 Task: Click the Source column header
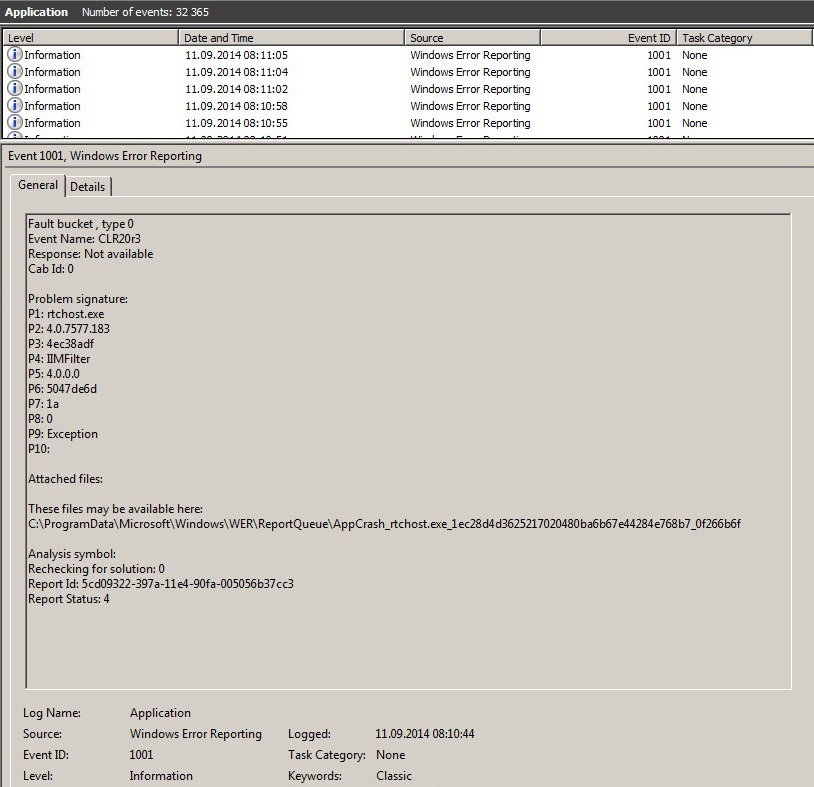coord(472,38)
